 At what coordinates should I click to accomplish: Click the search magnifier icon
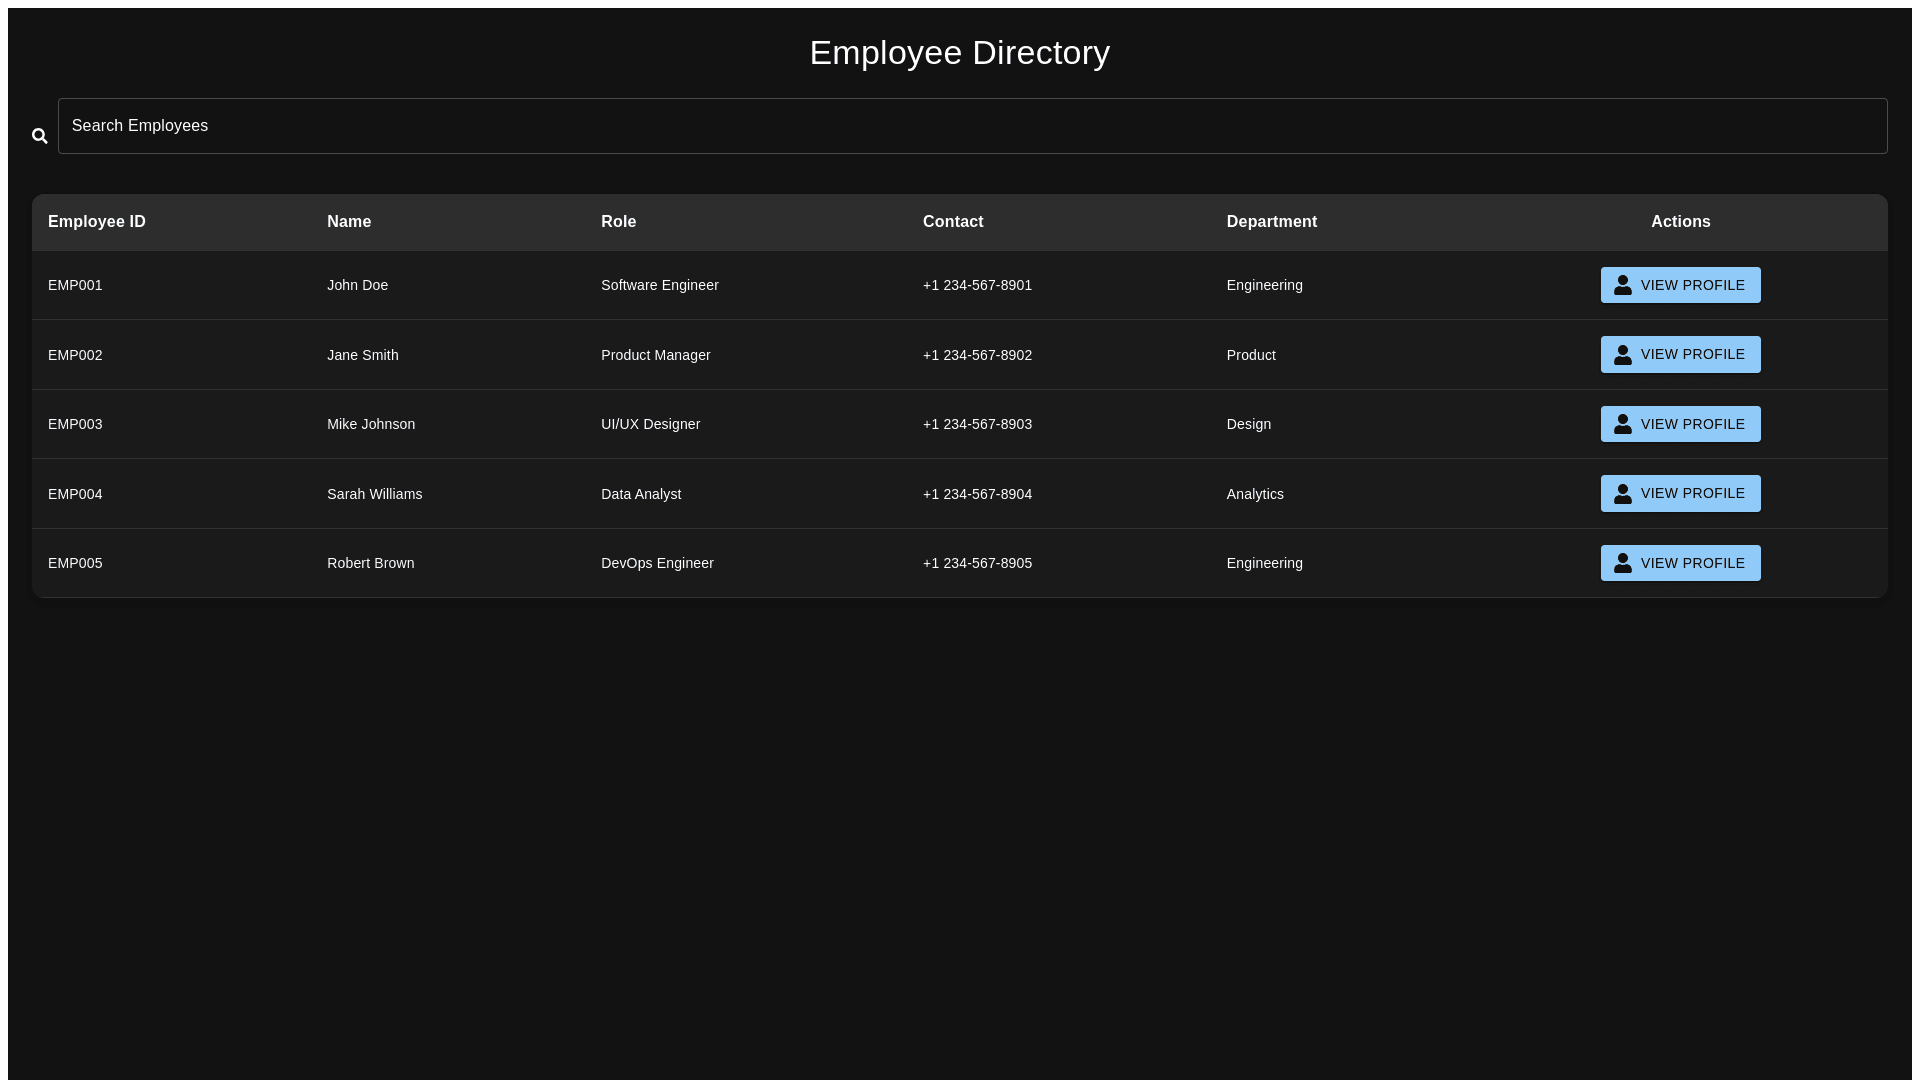[40, 136]
